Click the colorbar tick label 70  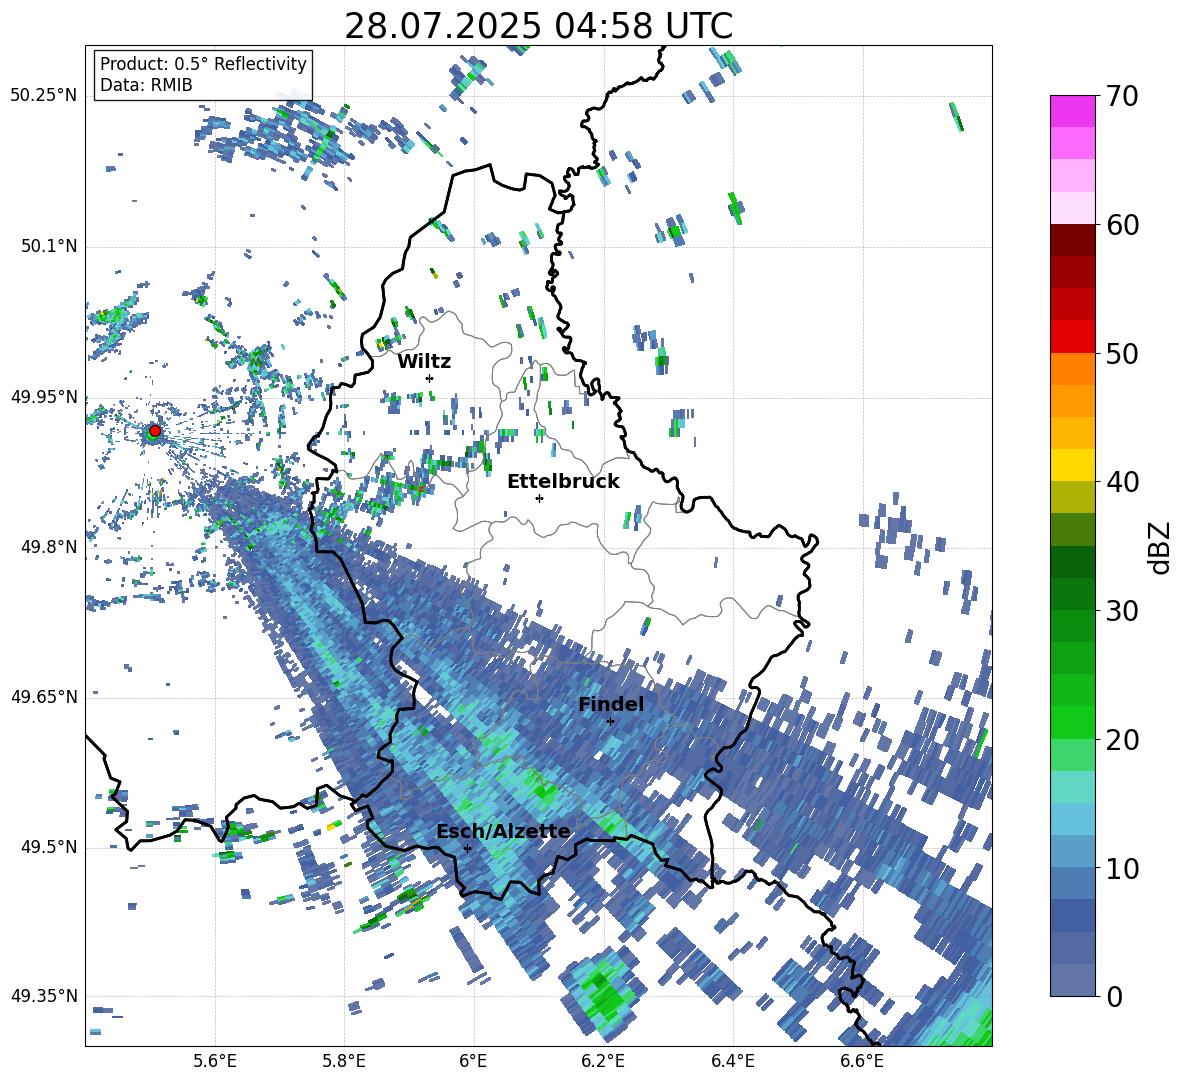pyautogui.click(x=1122, y=96)
